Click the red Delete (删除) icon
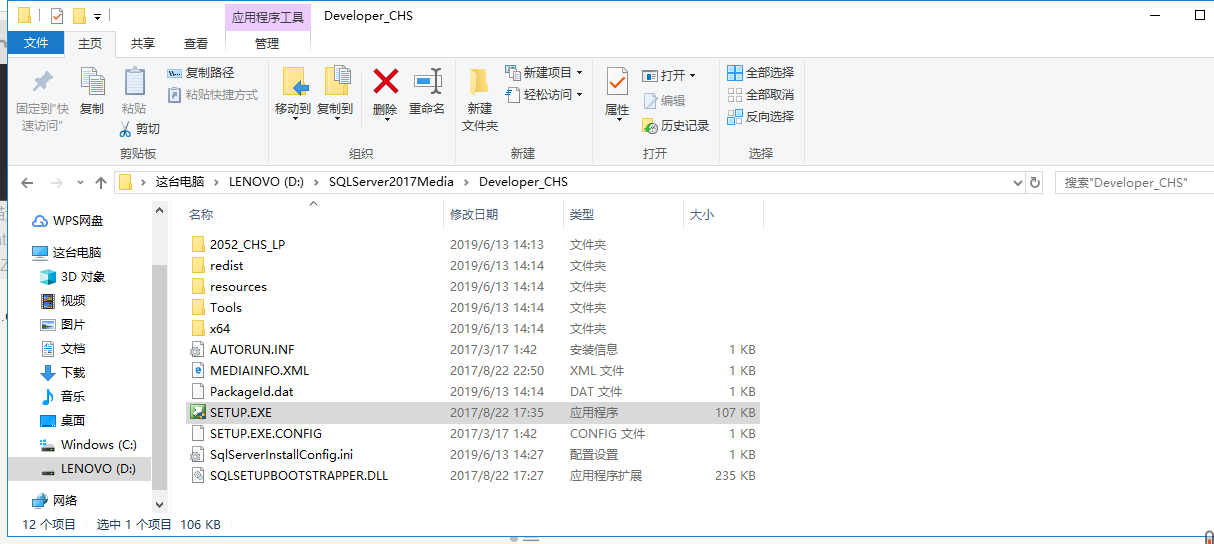The height and width of the screenshot is (544, 1214). click(x=385, y=81)
